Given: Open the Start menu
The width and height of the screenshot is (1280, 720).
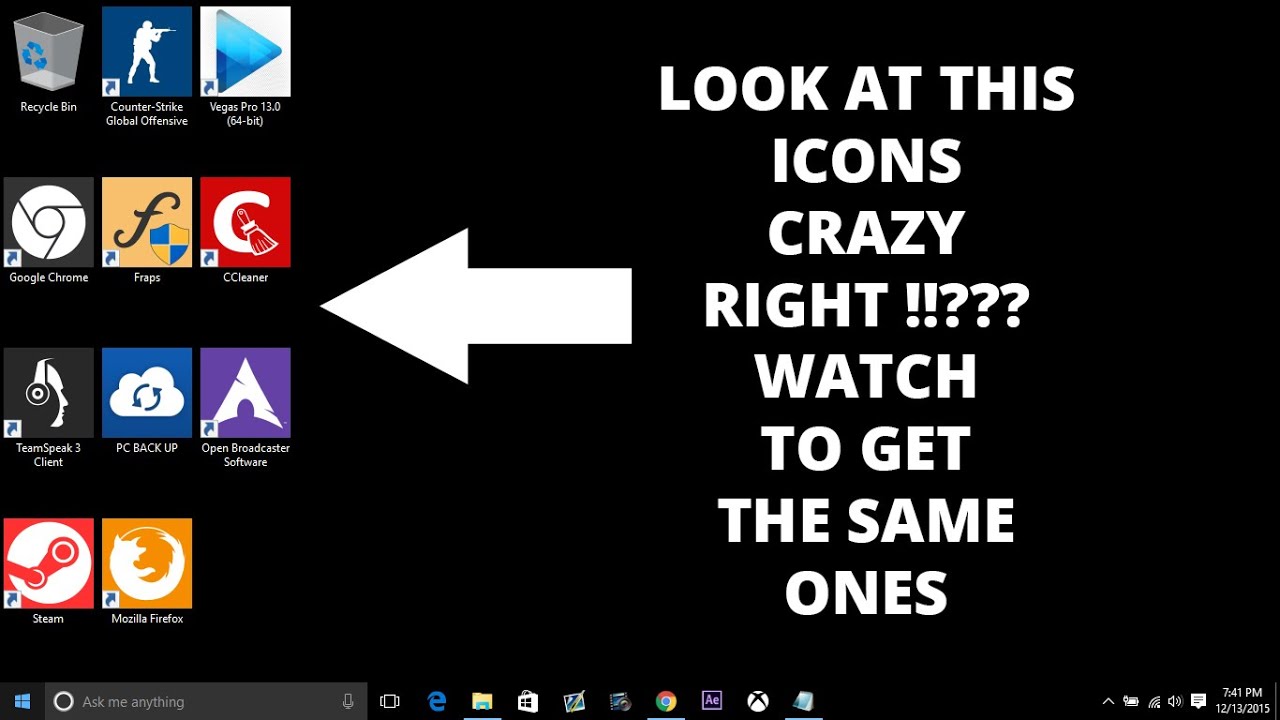Looking at the screenshot, I should pos(21,701).
